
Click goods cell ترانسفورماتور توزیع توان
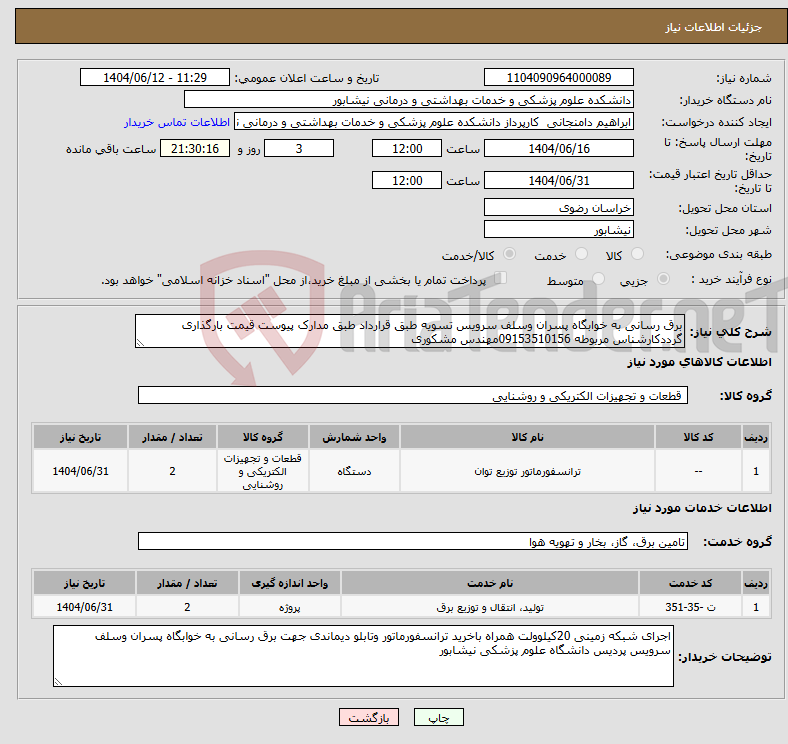pyautogui.click(x=527, y=471)
